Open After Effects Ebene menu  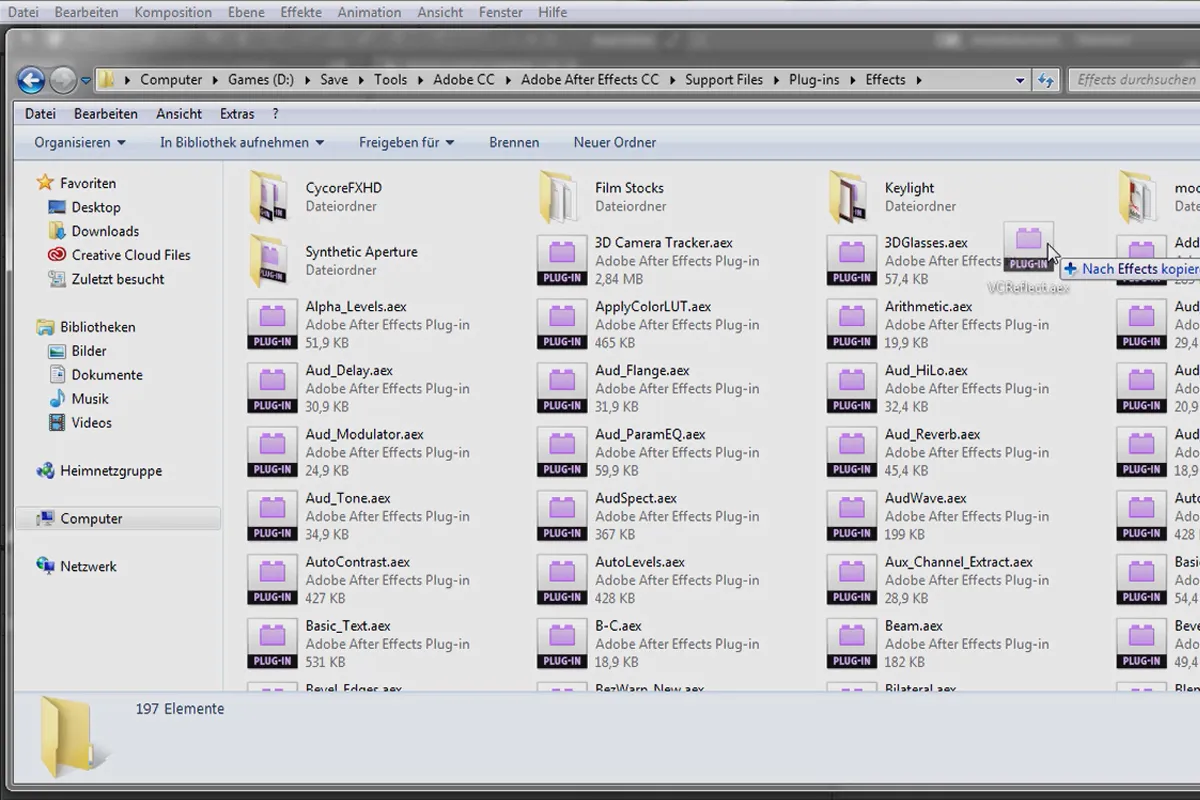(x=246, y=12)
